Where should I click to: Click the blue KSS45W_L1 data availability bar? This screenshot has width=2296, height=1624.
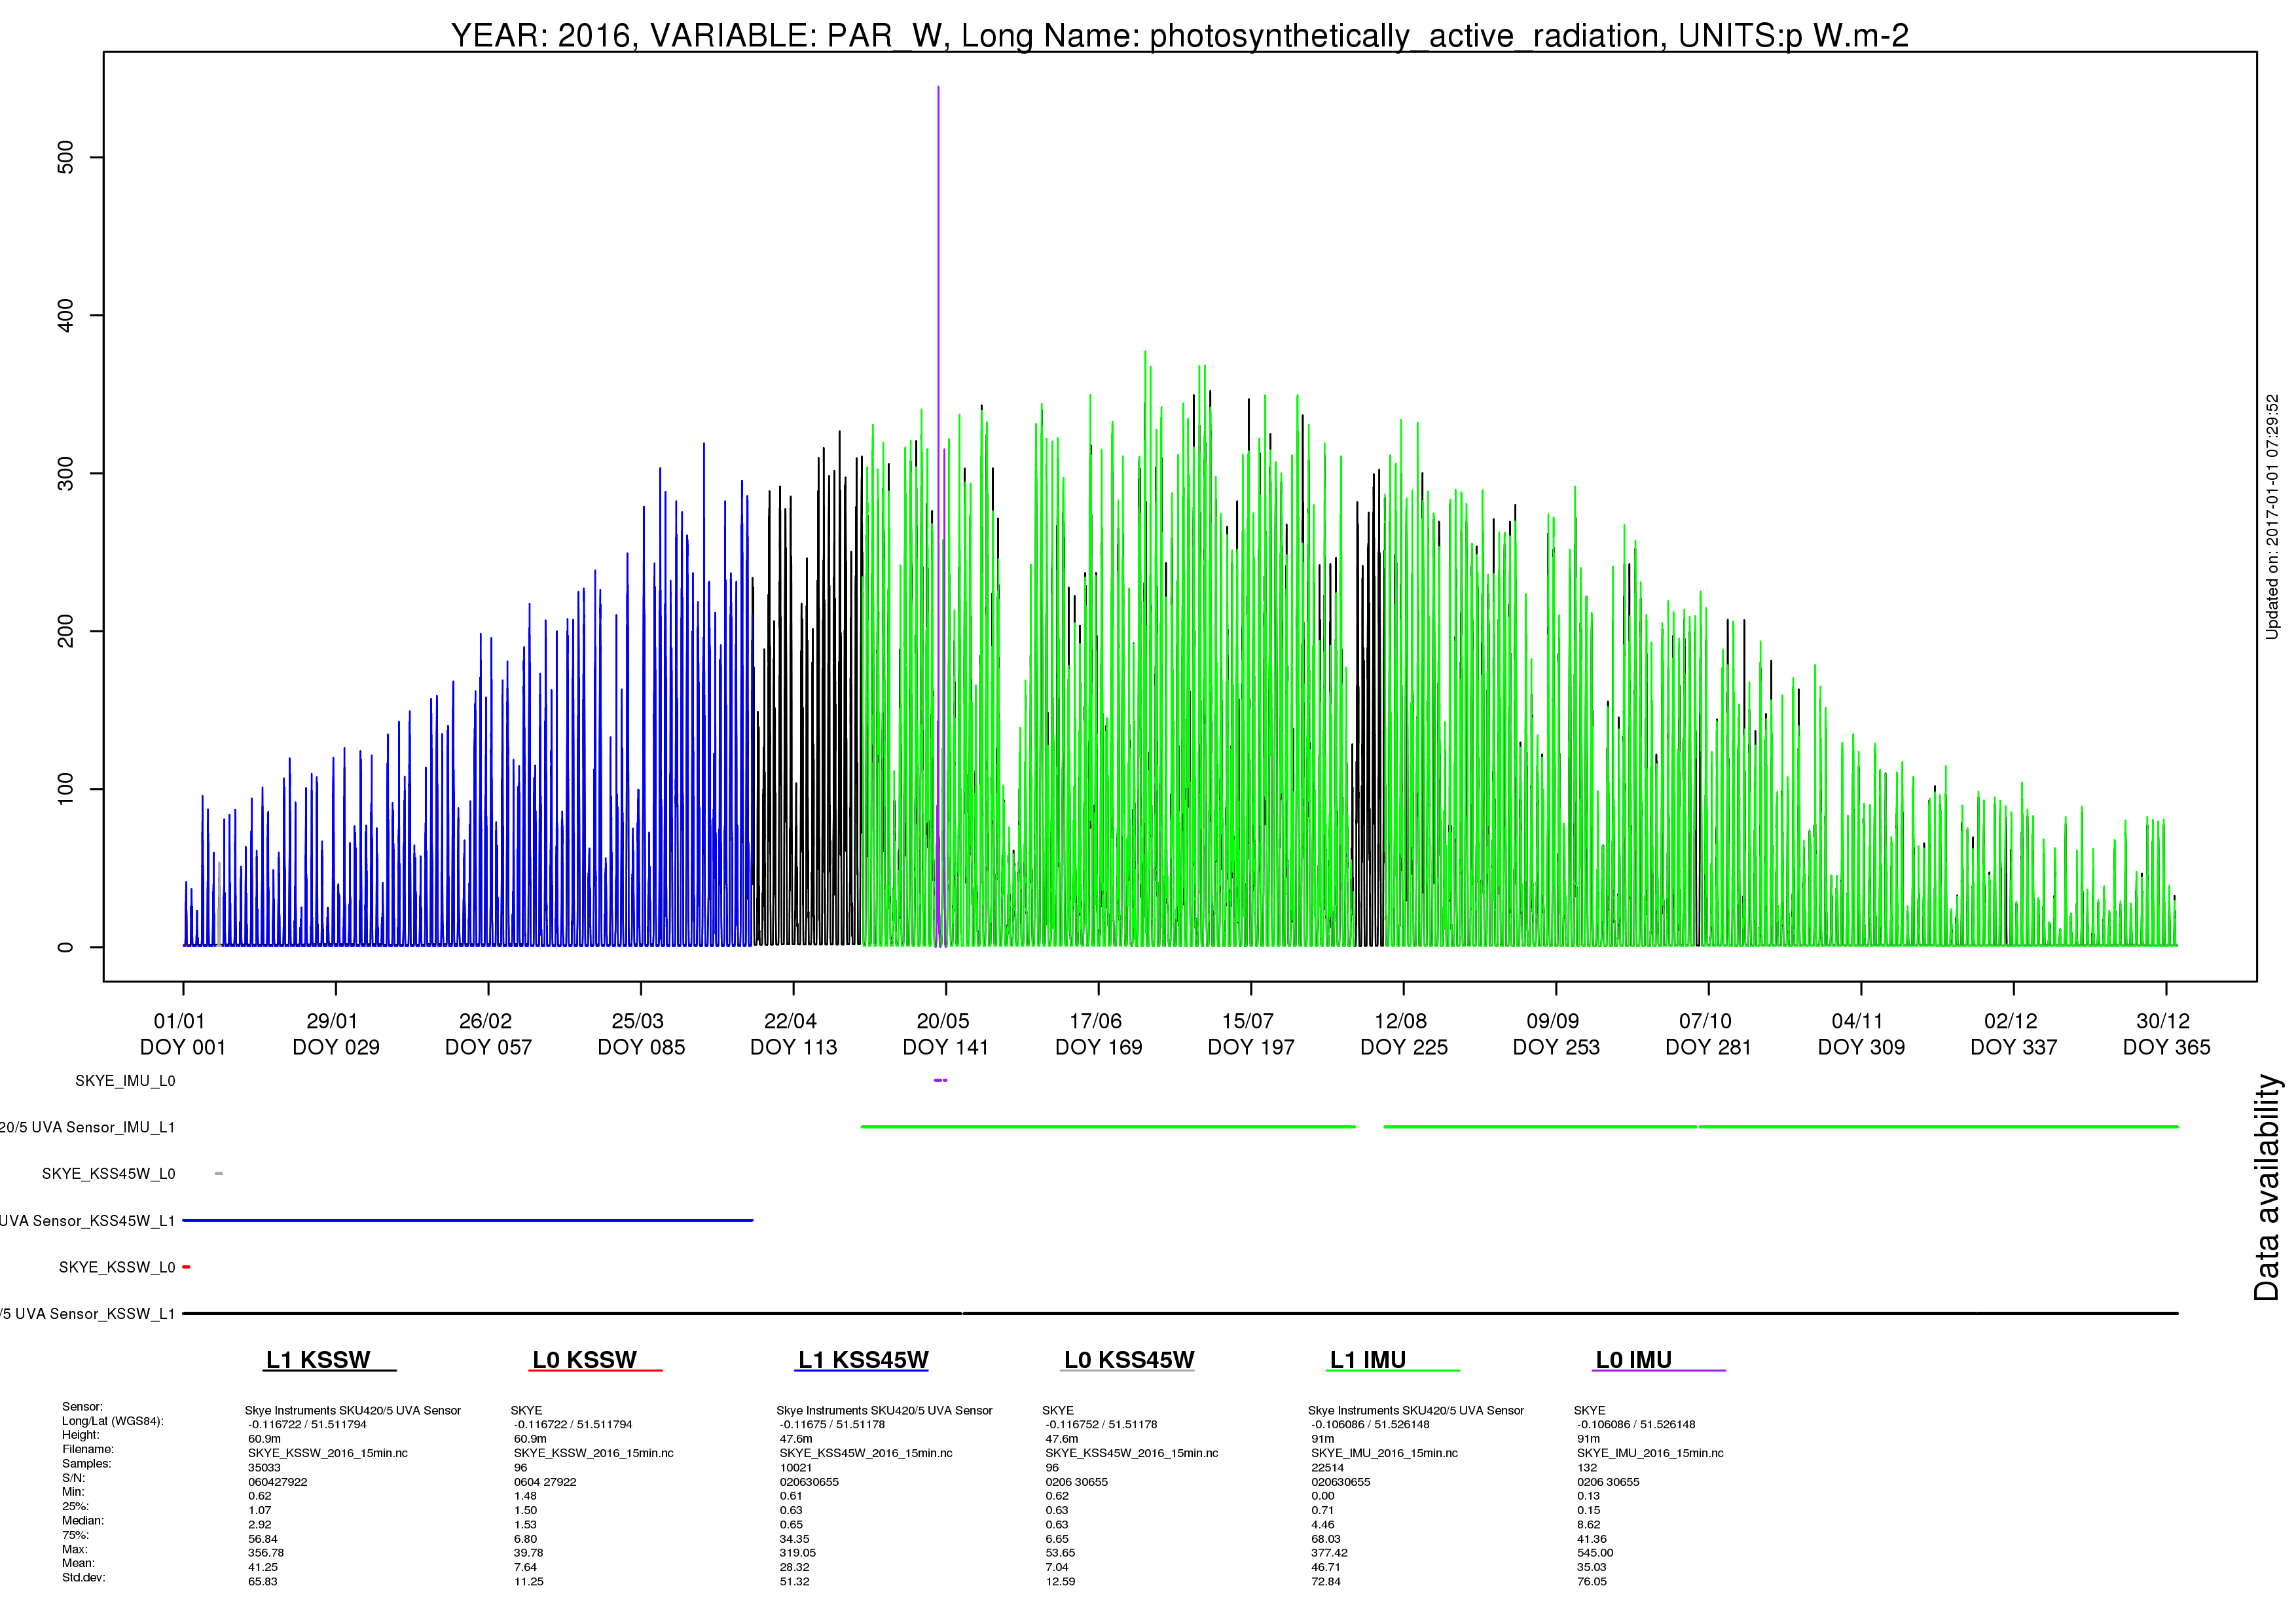(467, 1220)
